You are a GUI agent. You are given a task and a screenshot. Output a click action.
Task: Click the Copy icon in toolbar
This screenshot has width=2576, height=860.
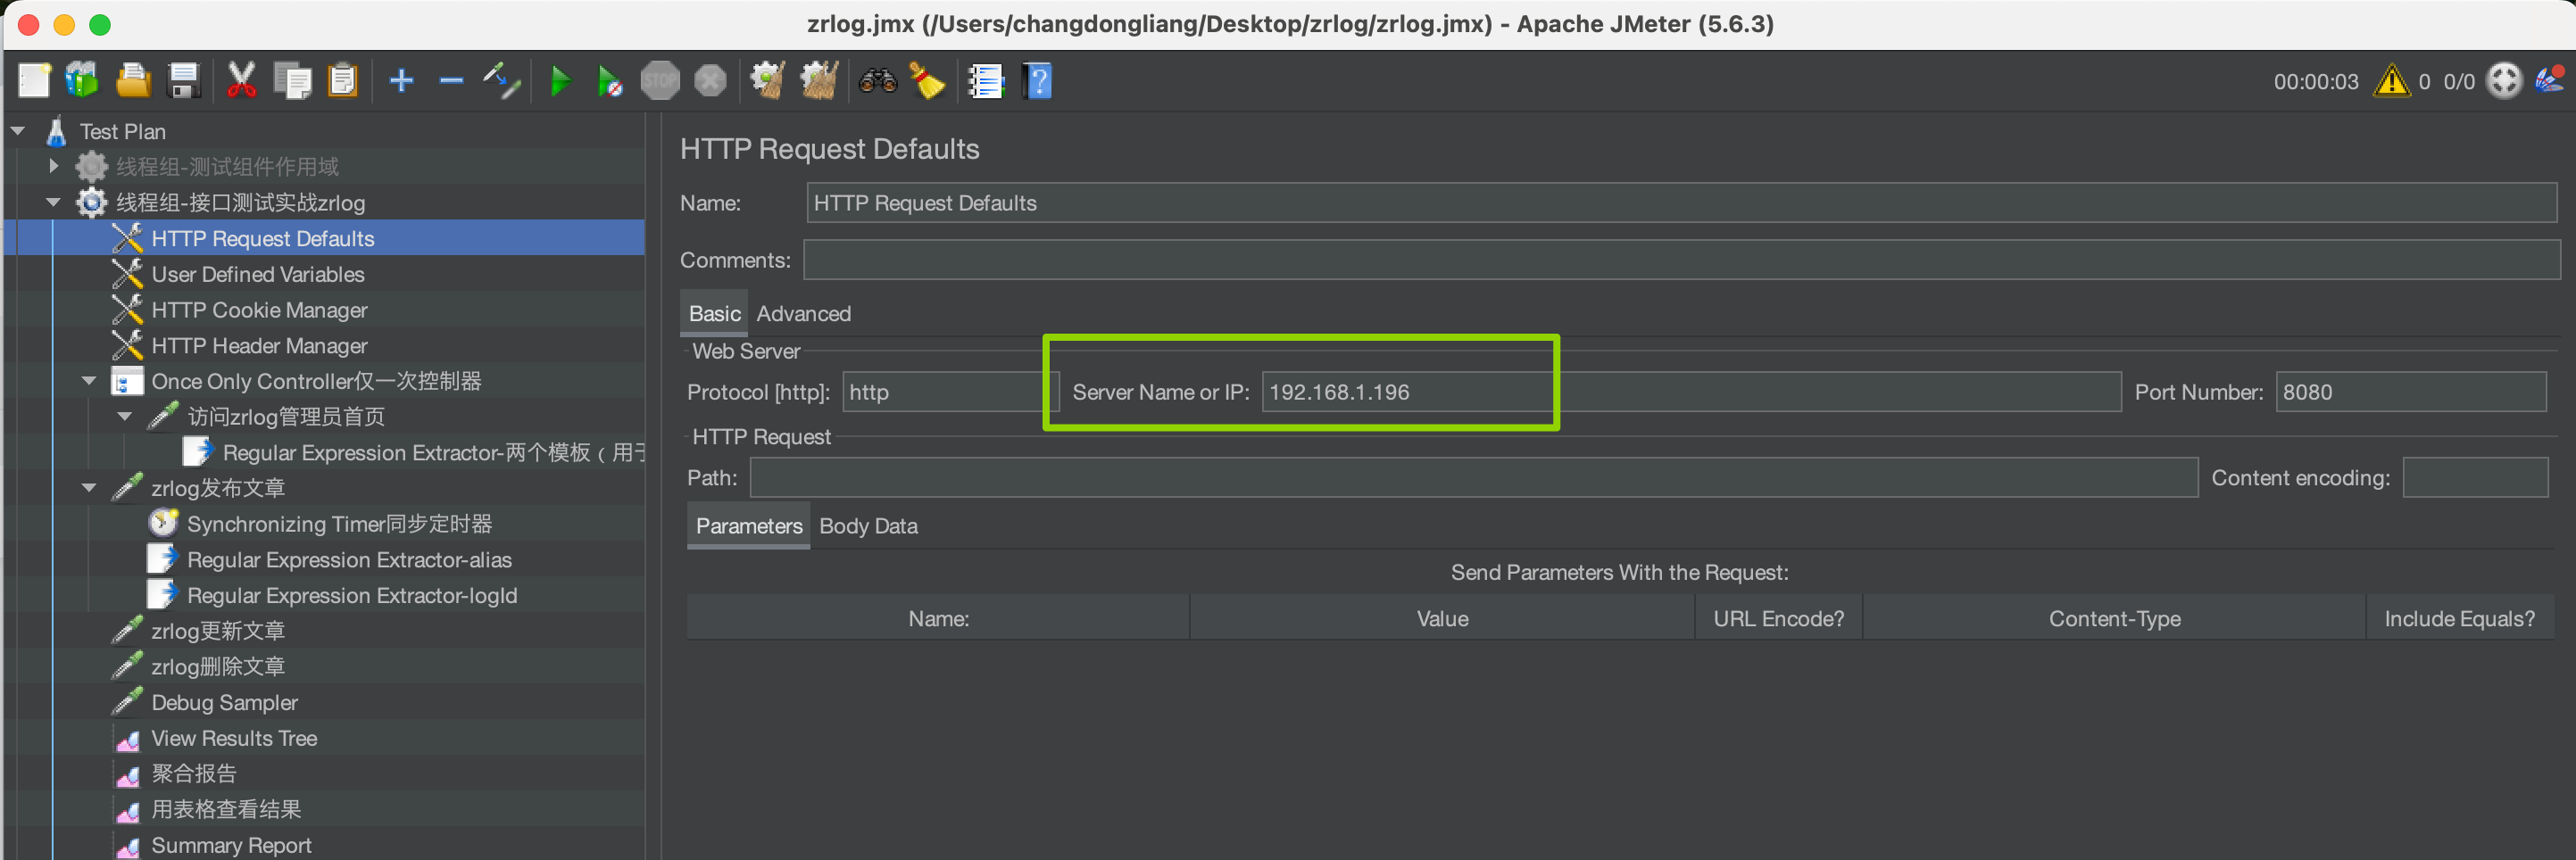293,81
